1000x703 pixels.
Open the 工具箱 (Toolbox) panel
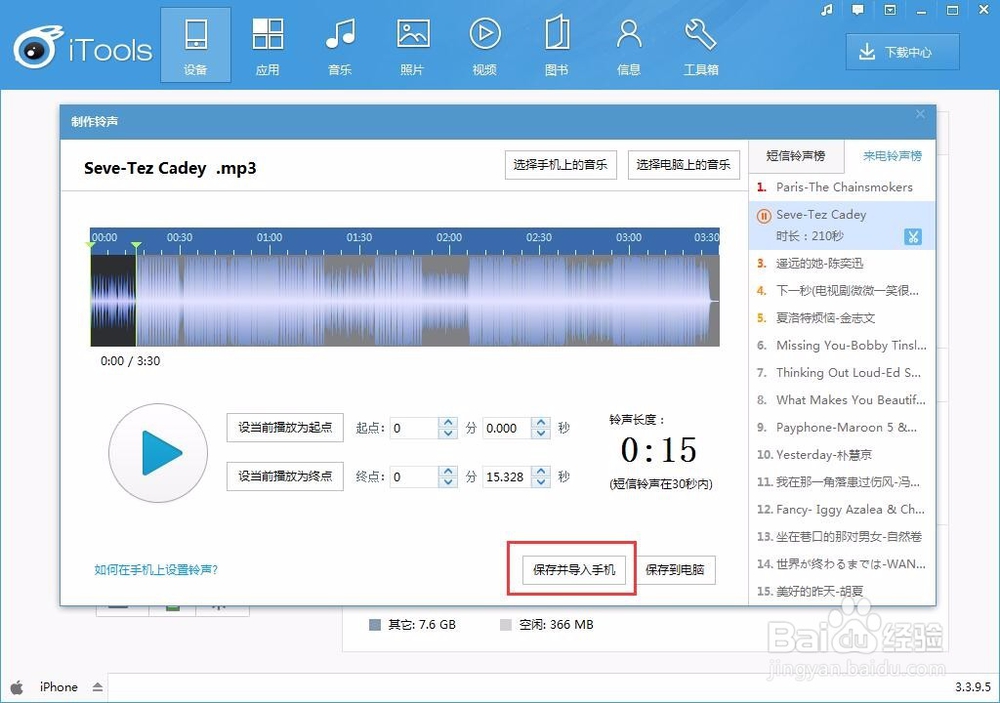[x=700, y=44]
